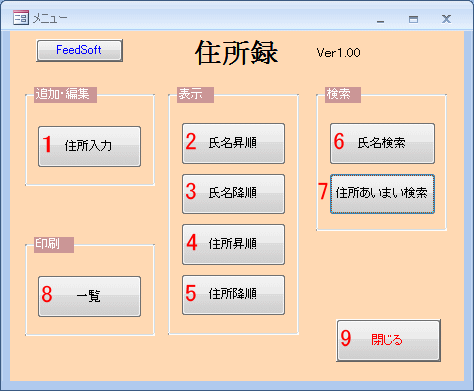The width and height of the screenshot is (474, 391).
Task: Click the 検索 group label
Action: pyautogui.click(x=343, y=95)
